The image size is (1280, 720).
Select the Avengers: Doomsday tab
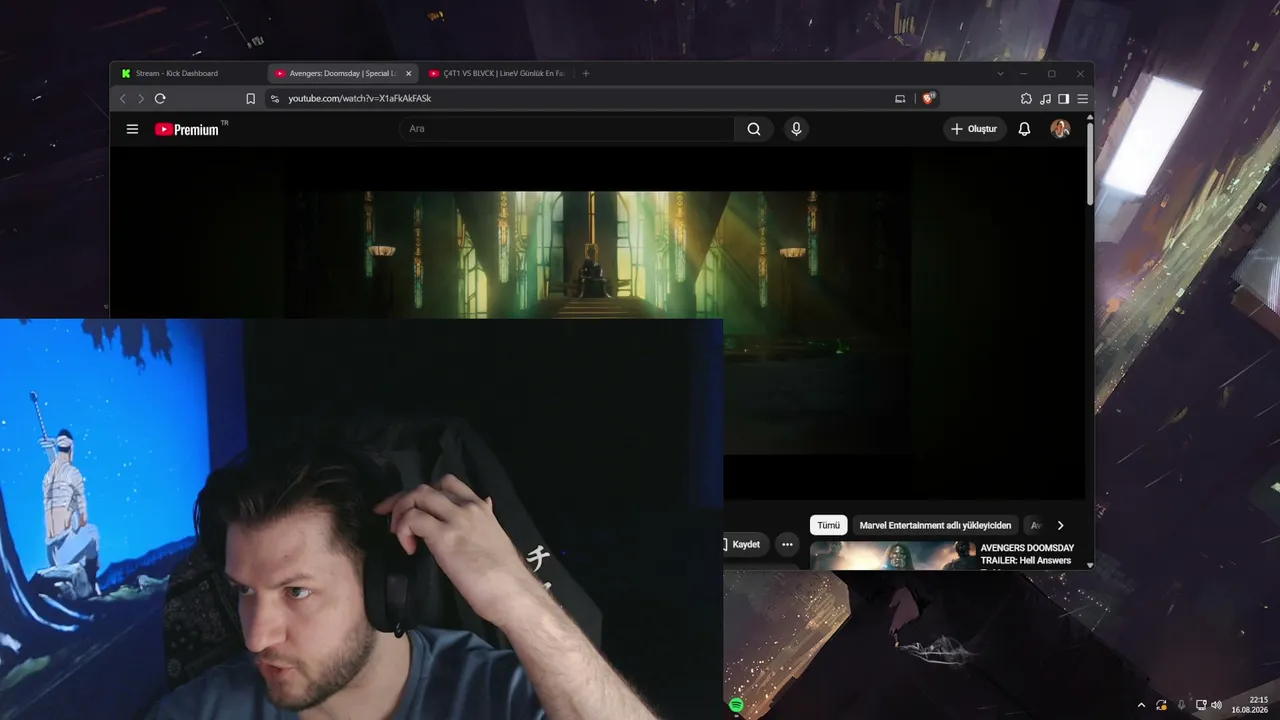point(343,73)
